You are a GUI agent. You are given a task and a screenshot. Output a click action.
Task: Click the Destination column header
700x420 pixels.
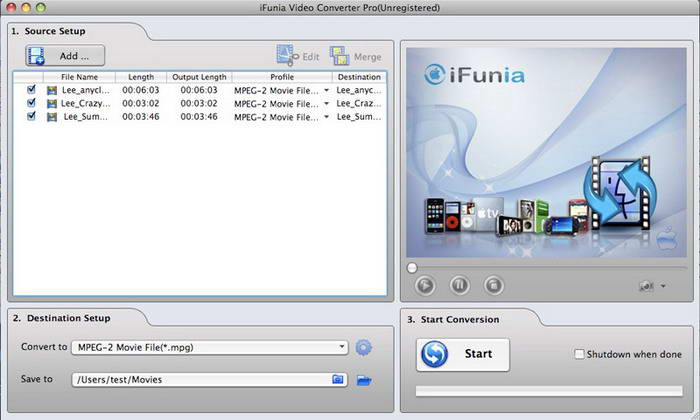(x=359, y=77)
